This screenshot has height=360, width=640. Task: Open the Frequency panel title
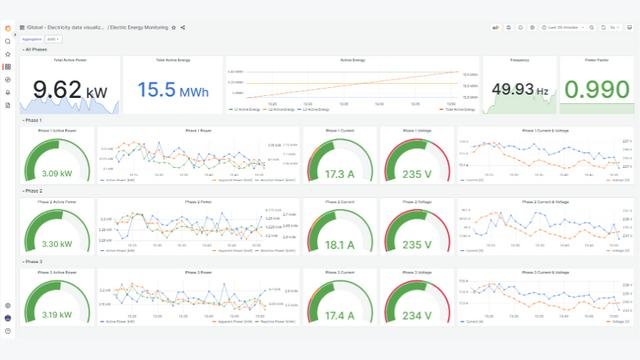[520, 60]
